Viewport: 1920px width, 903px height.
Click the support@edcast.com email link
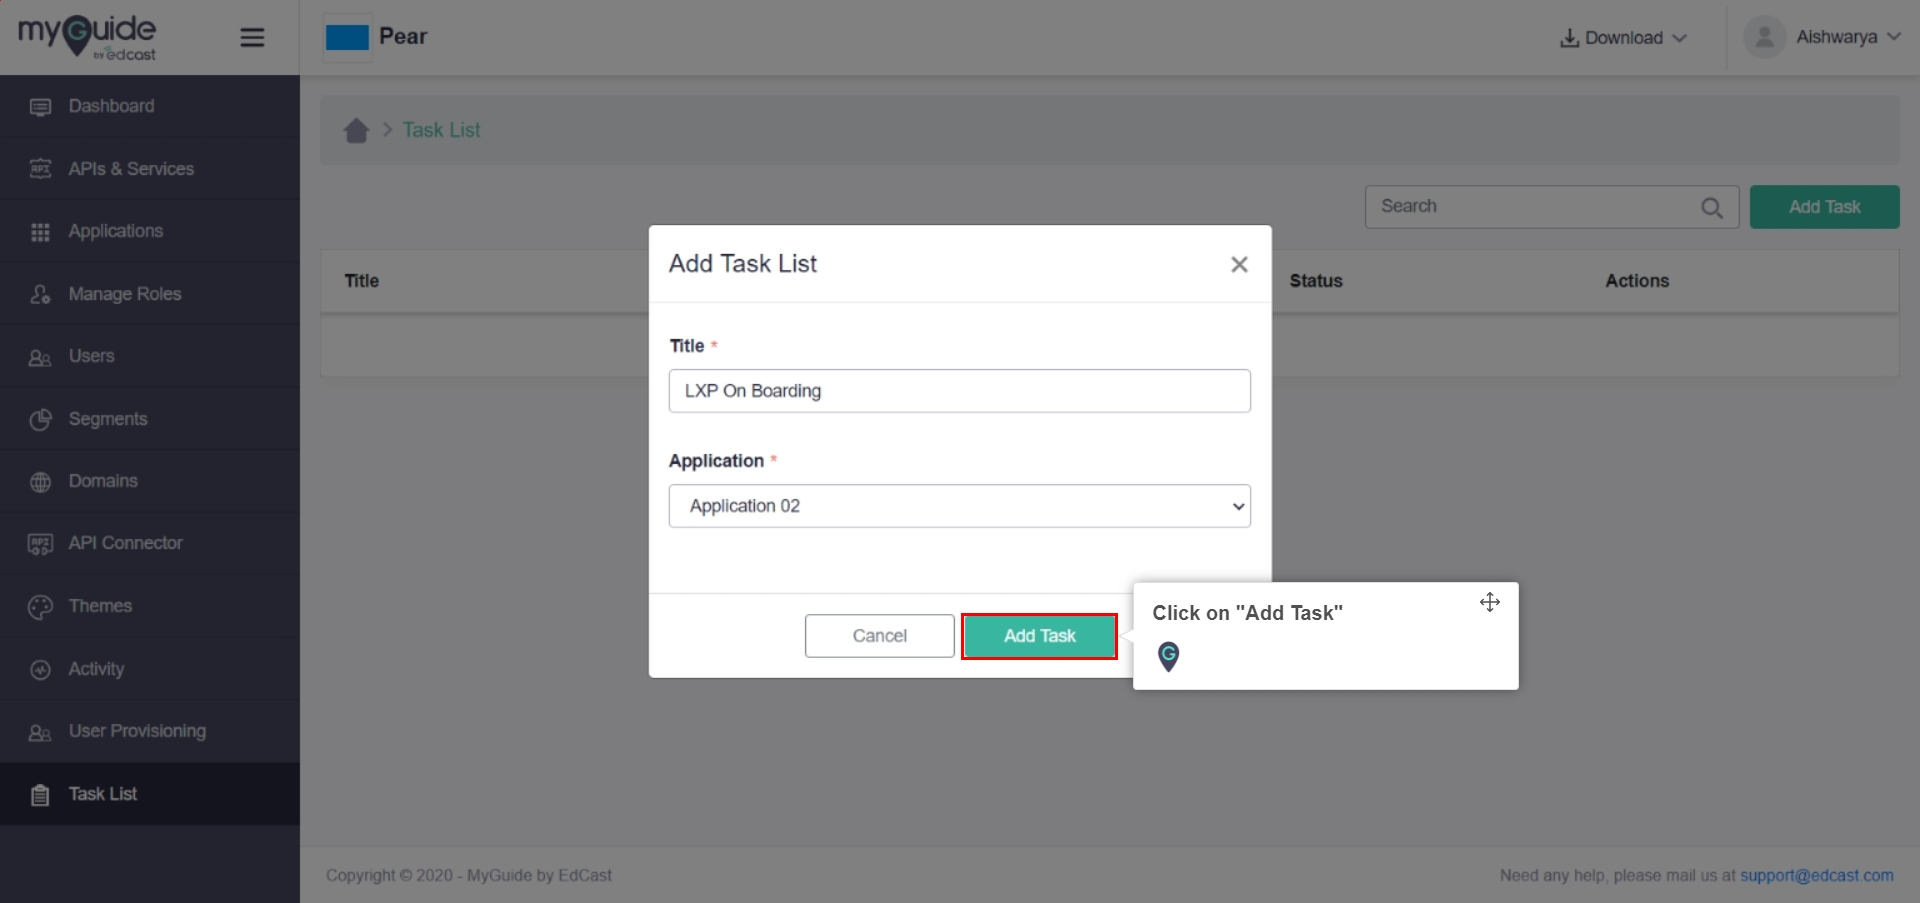click(1816, 875)
